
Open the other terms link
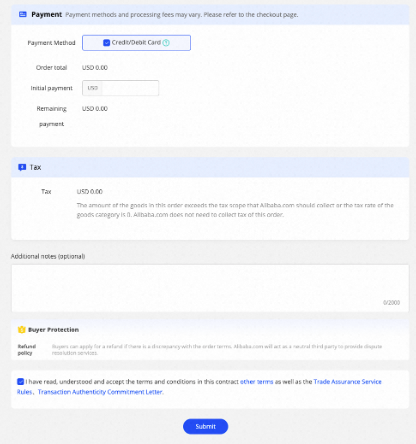click(256, 382)
